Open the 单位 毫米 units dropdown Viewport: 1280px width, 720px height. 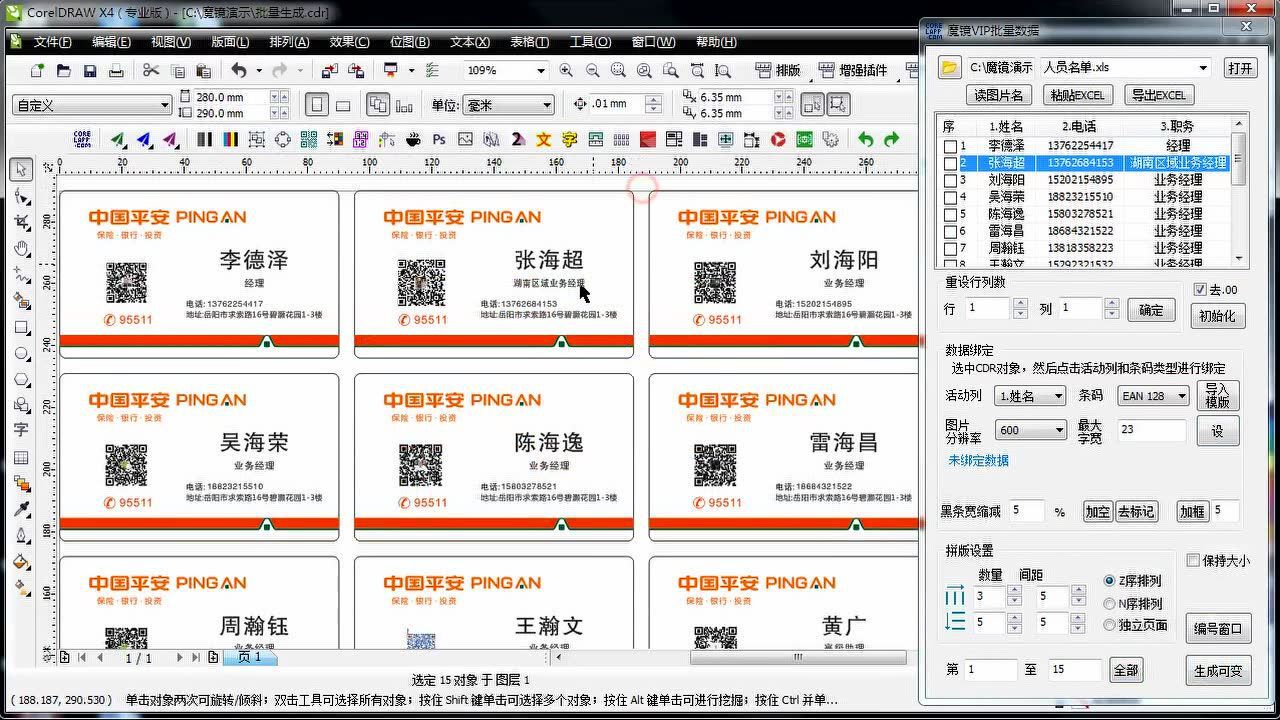[547, 105]
